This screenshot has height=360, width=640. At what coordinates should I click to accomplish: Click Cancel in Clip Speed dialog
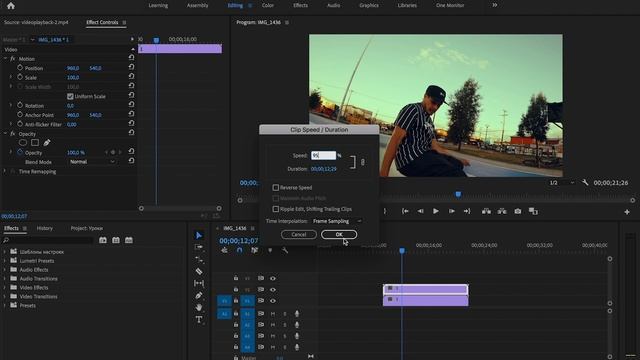(x=299, y=234)
